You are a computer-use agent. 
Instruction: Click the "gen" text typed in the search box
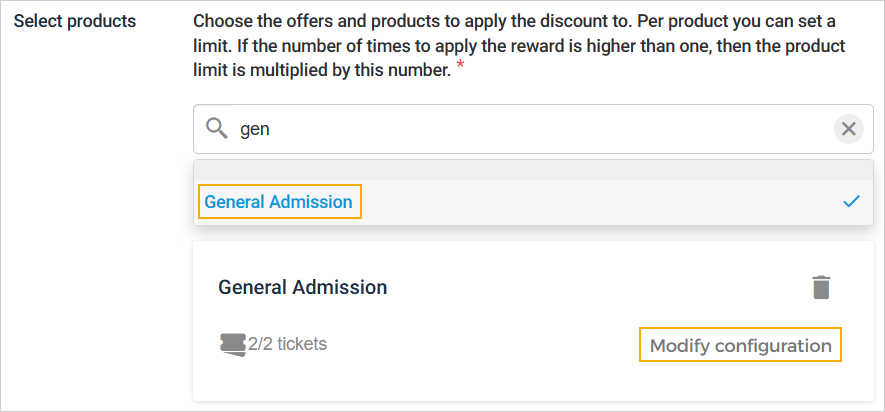click(x=255, y=129)
